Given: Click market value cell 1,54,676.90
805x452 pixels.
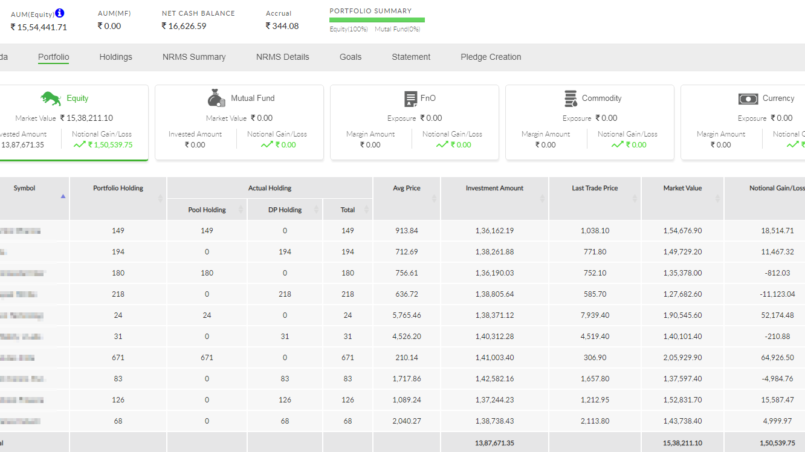Looking at the screenshot, I should 682,231.
